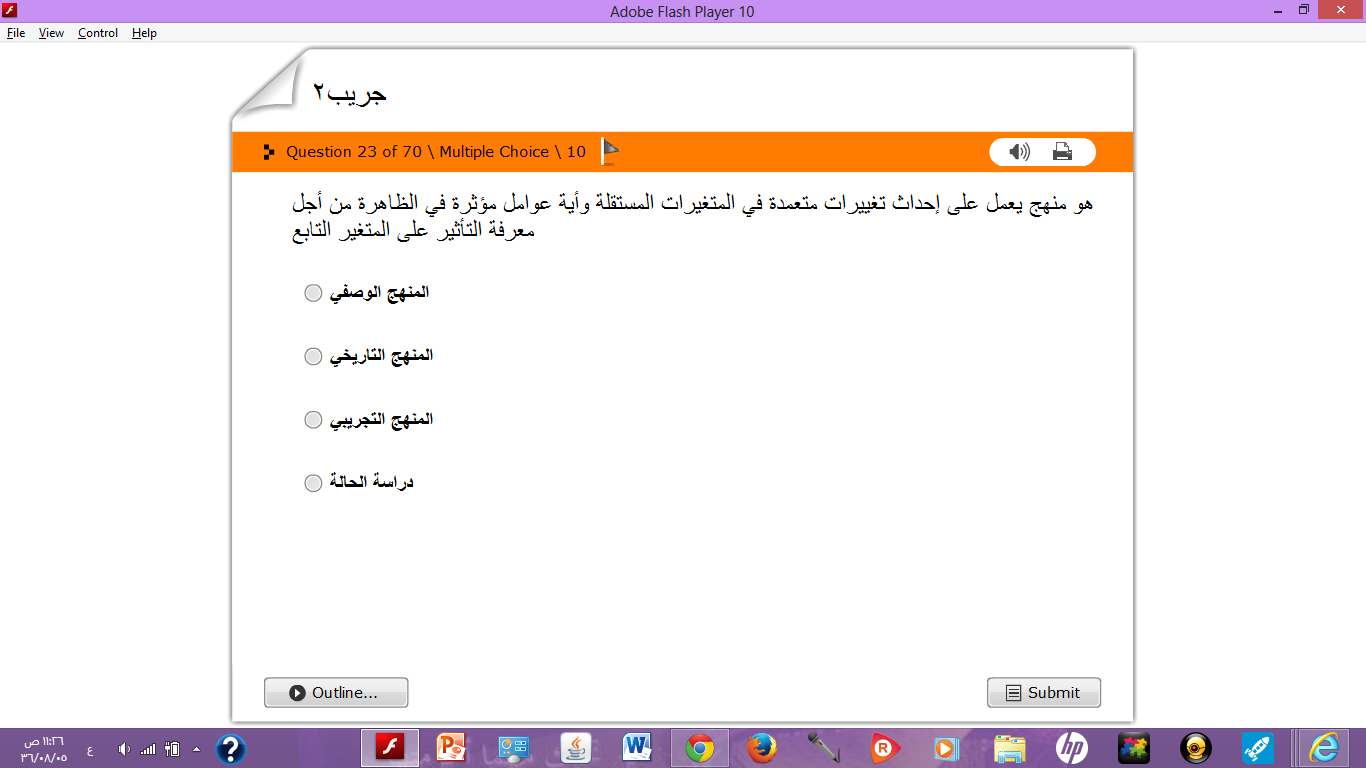Open the HP icon in taskbar
The image size is (1366, 768).
tap(1071, 748)
